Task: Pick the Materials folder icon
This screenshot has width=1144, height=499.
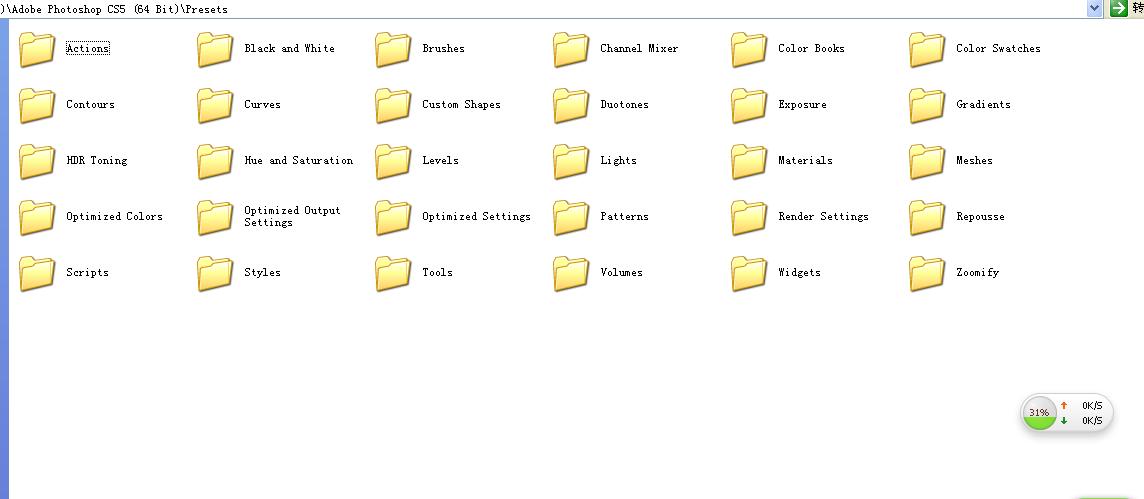Action: point(749,162)
